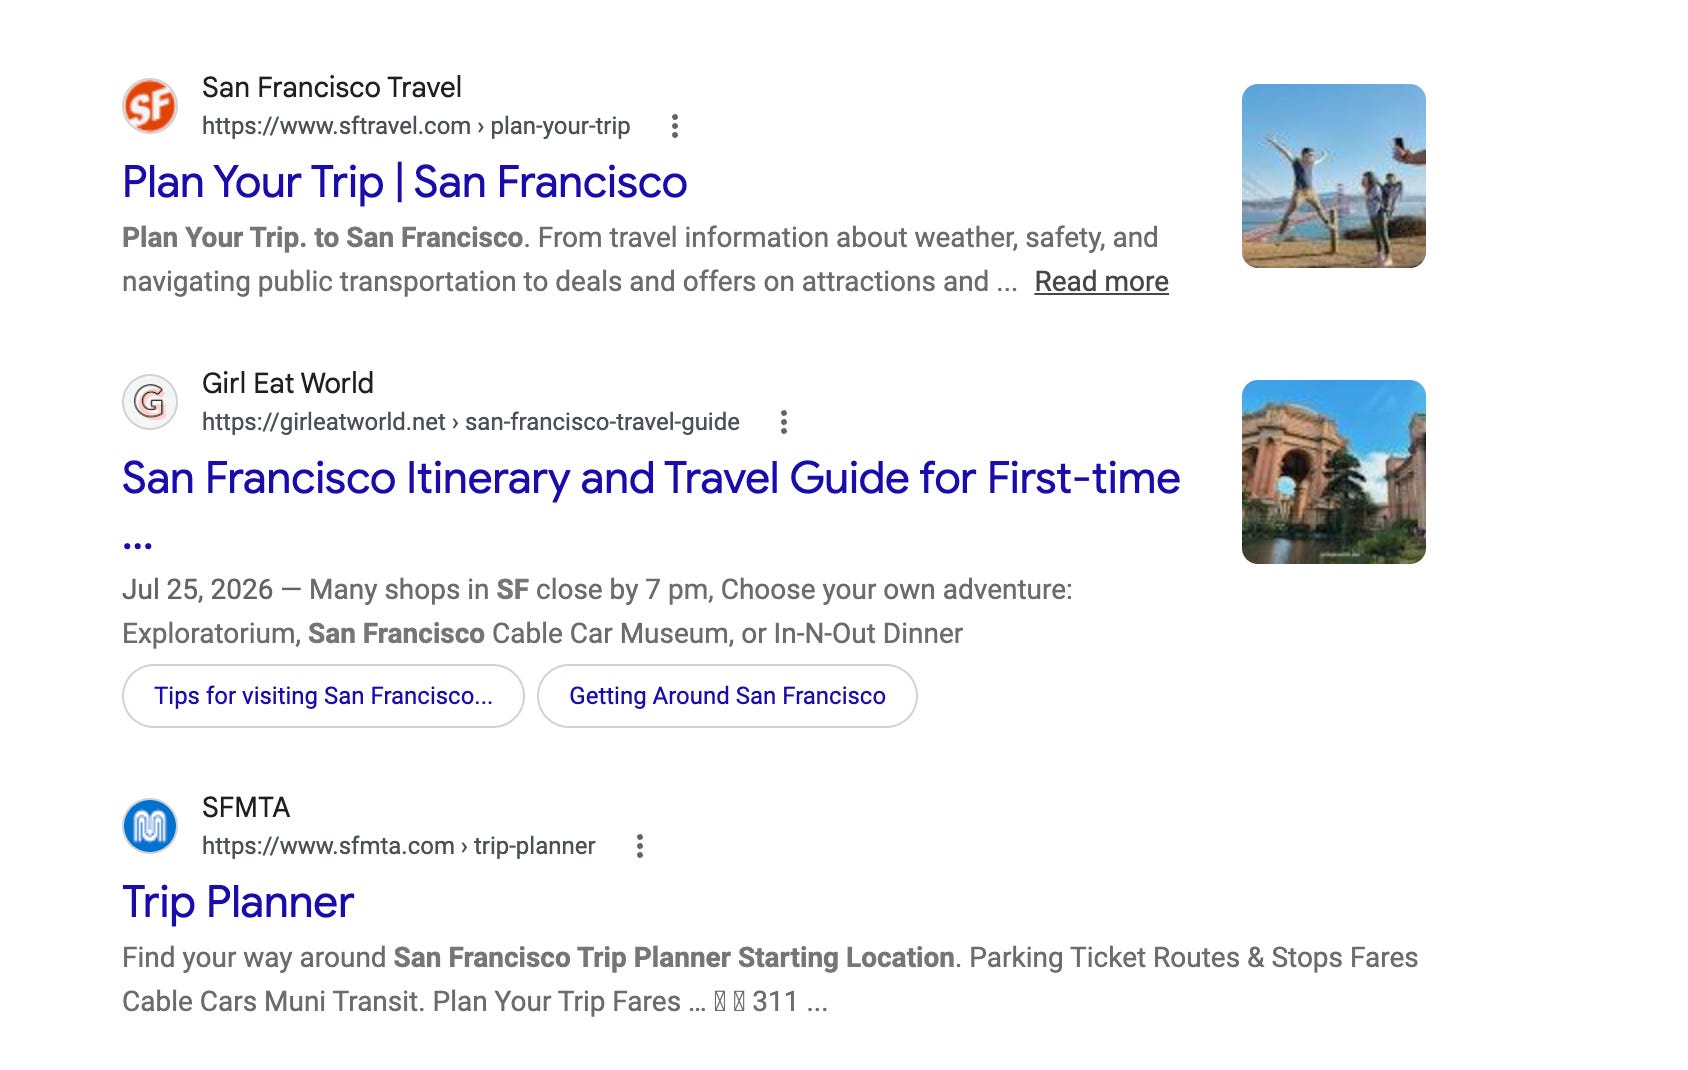1688x1070 pixels.
Task: Open three-dot menu for girleatworld.net result
Action: [784, 422]
